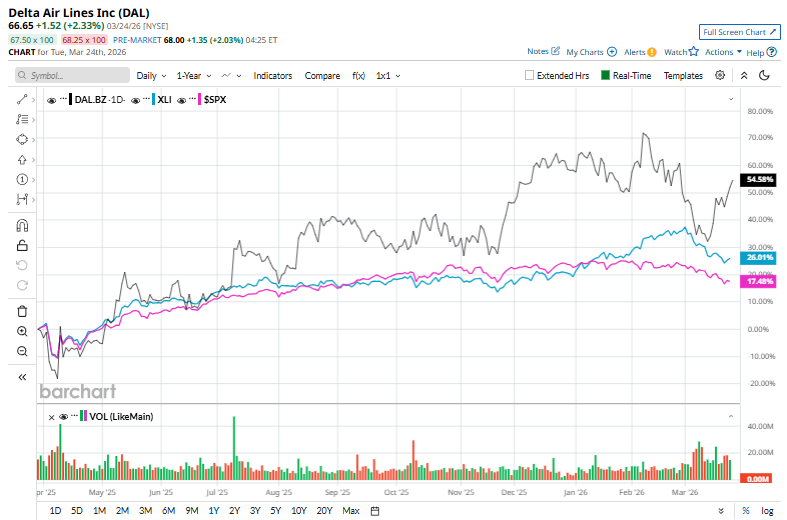Image resolution: width=787 pixels, height=520 pixels.
Task: Zoom out with the magnifier minus
Action: (22, 351)
